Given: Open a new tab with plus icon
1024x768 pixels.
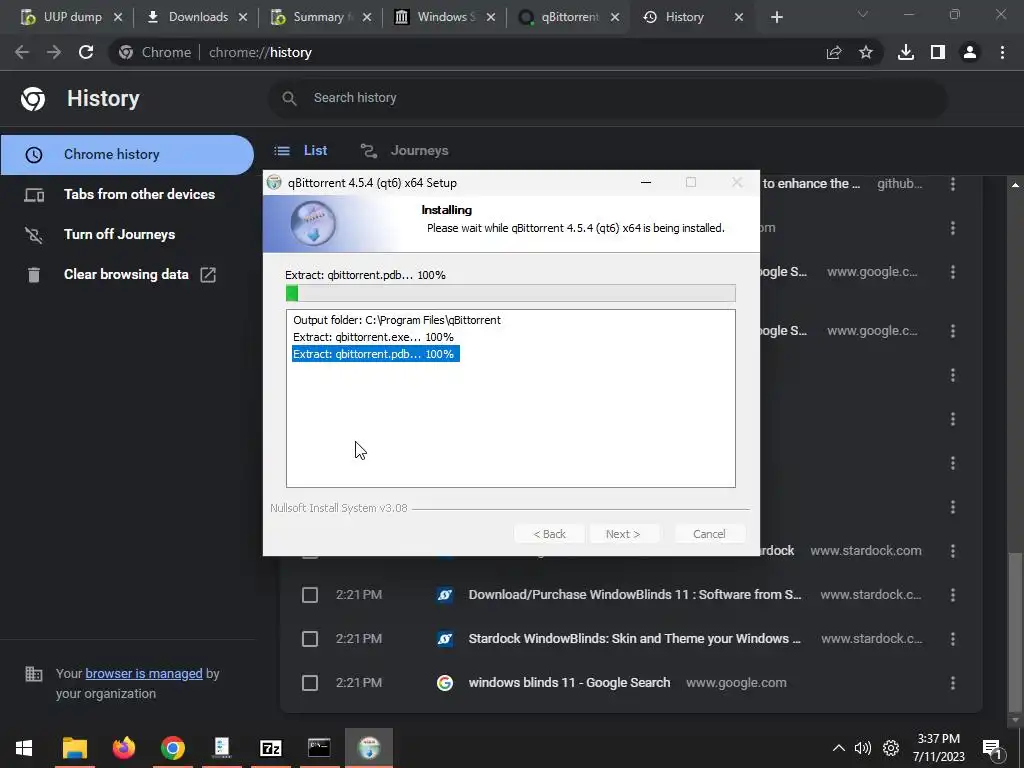Looking at the screenshot, I should click(x=776, y=17).
